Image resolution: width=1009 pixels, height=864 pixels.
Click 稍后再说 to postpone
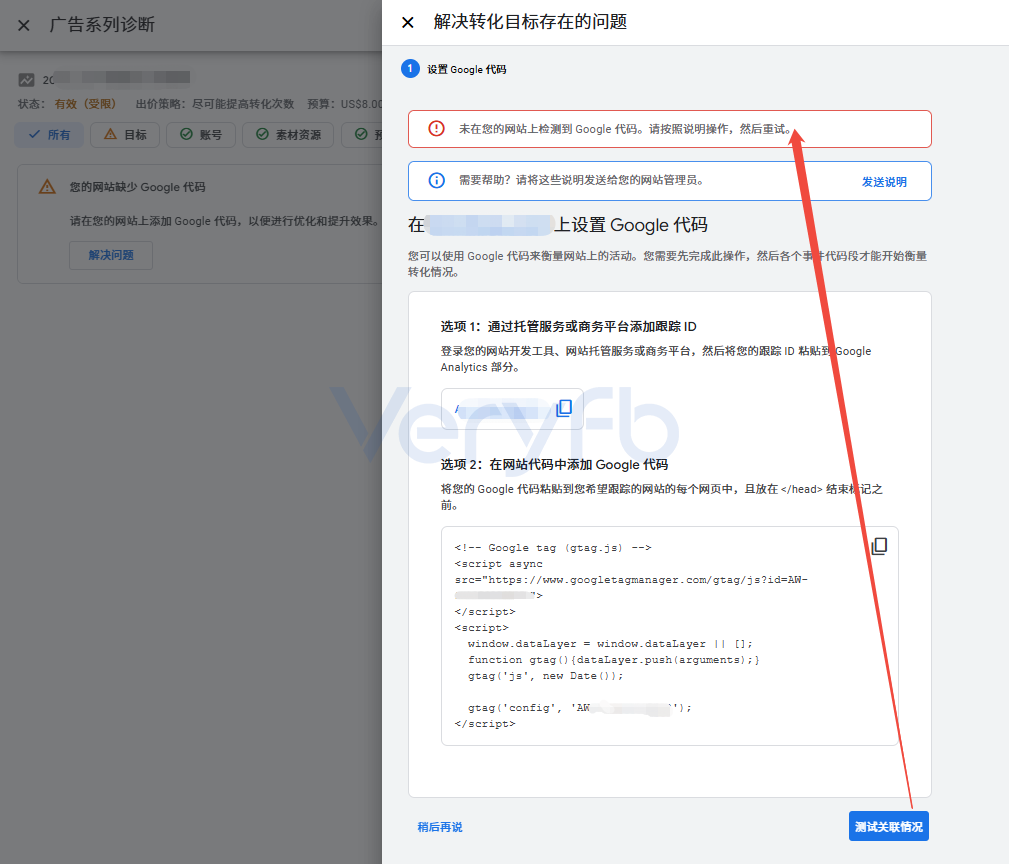(440, 827)
